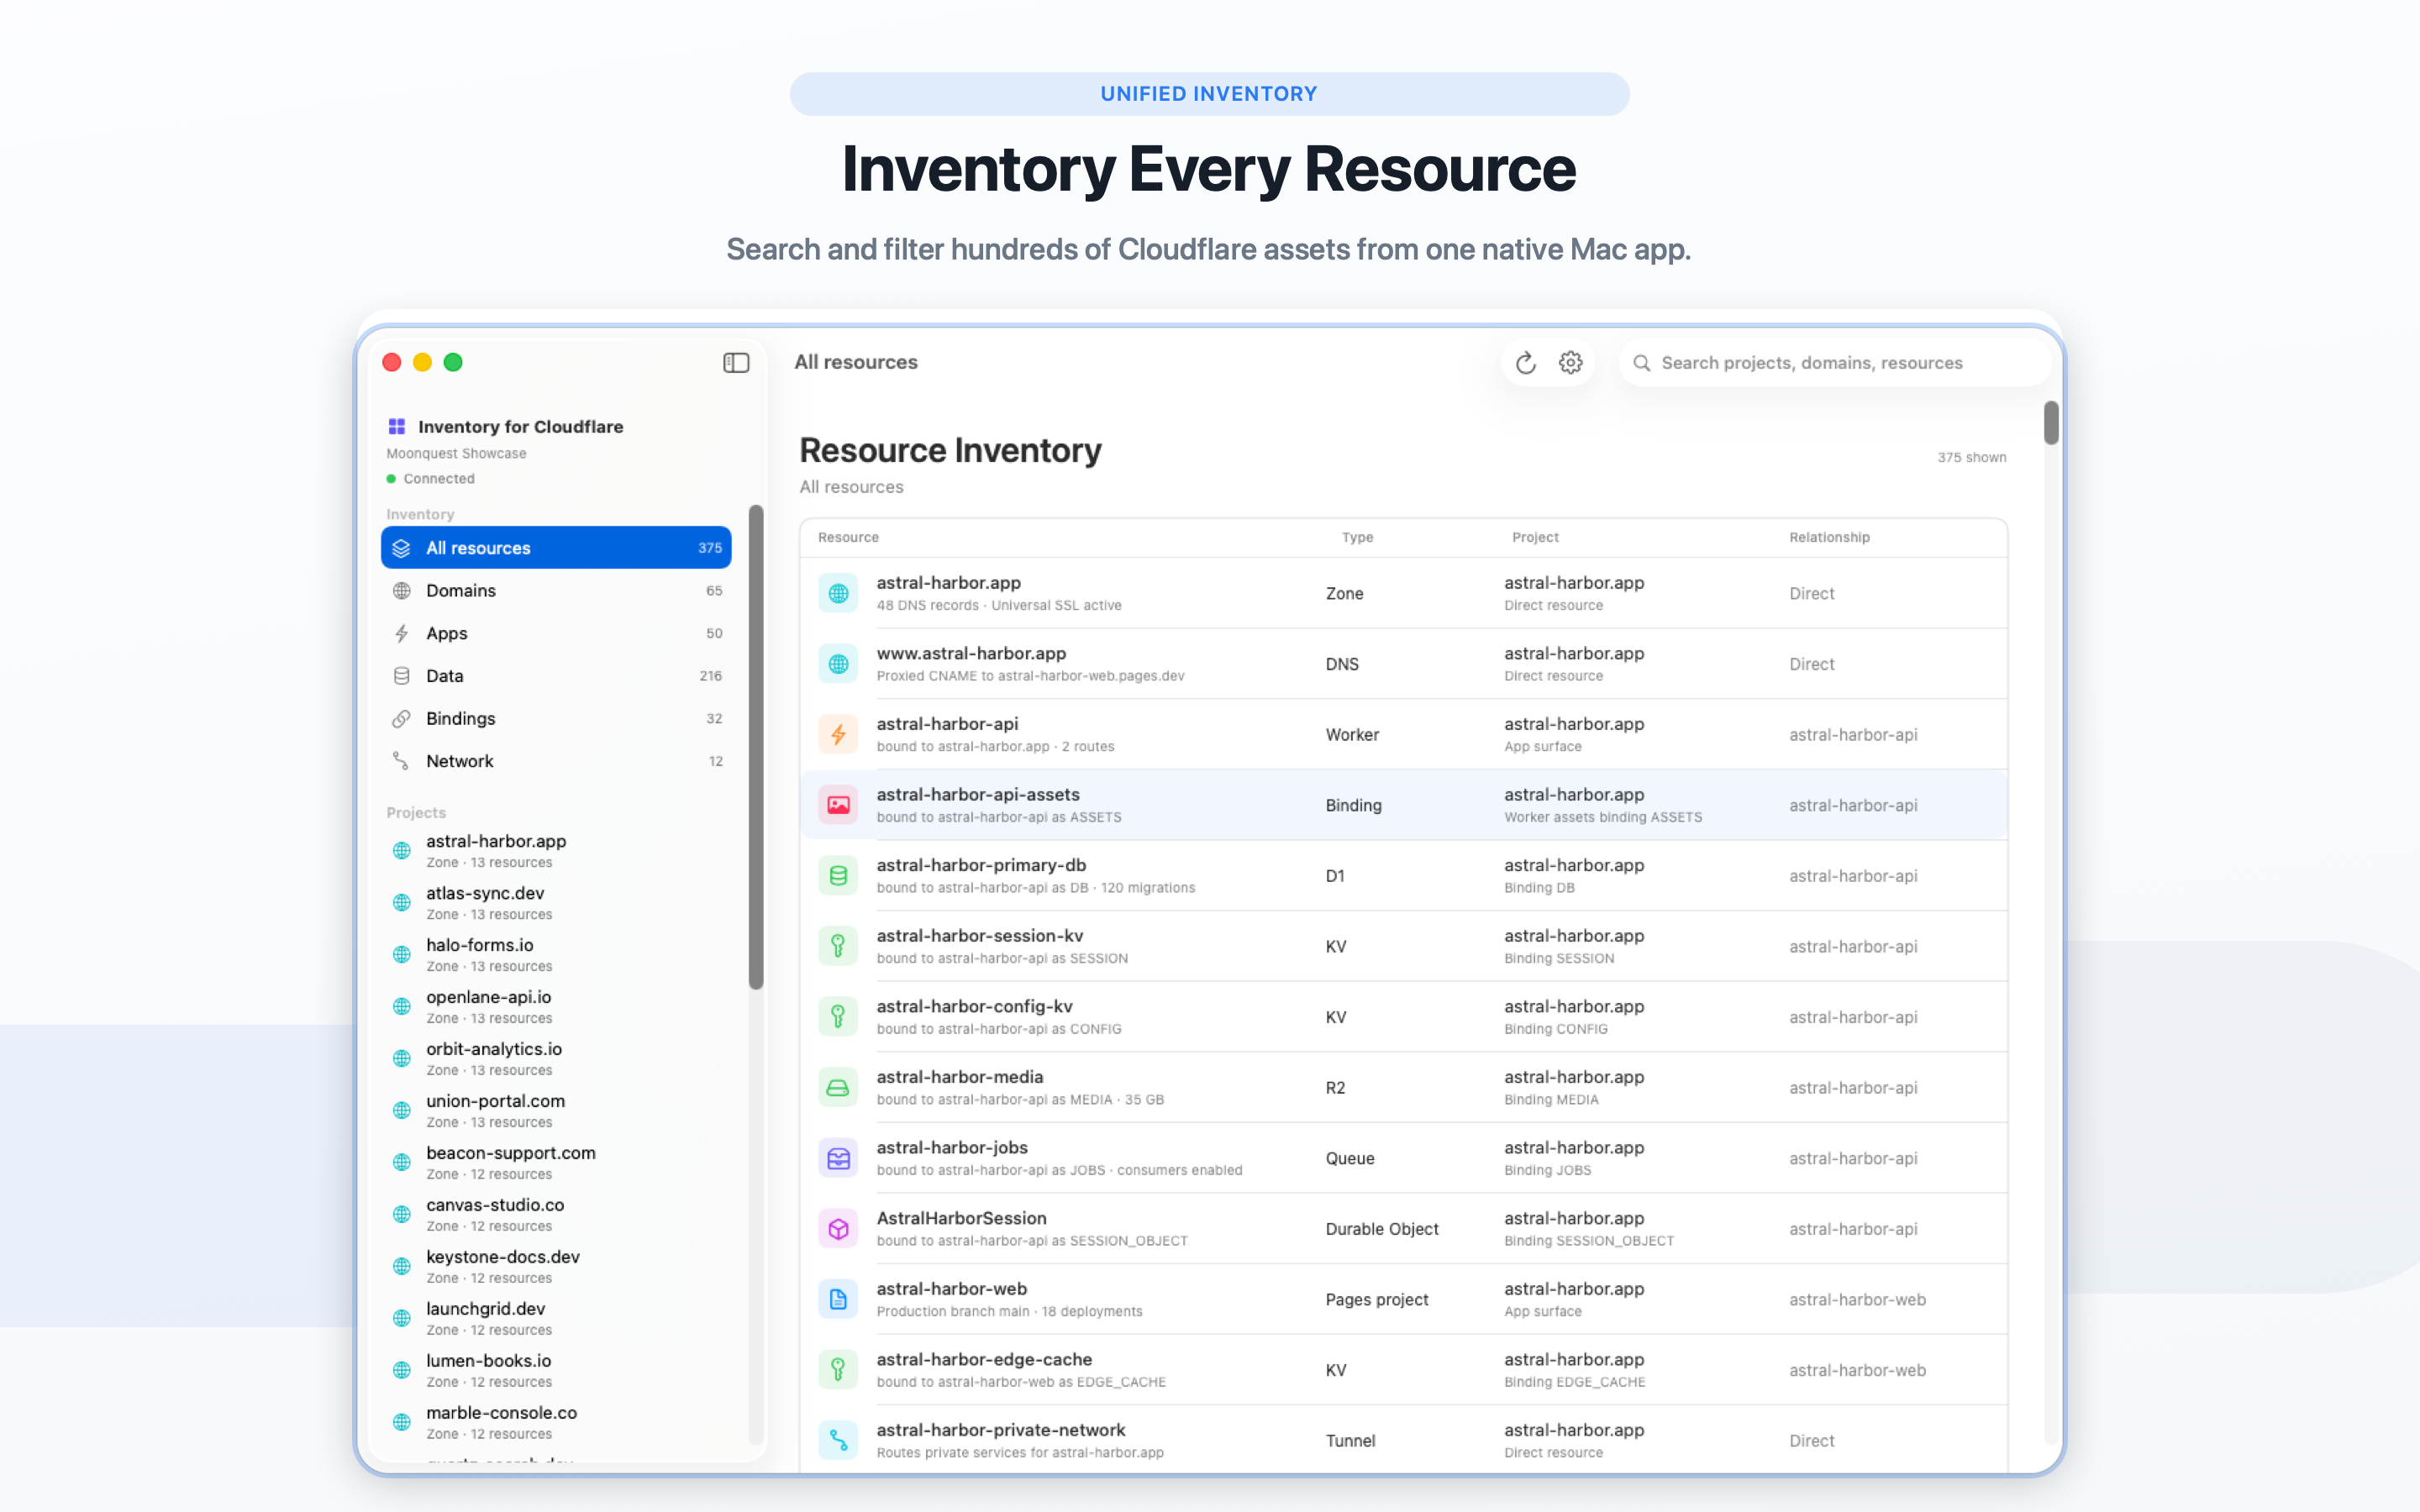Click the astral-harbor-web relationship cell of edge-cache row
Viewport: 2420px width, 1512px height.
pos(1857,1370)
